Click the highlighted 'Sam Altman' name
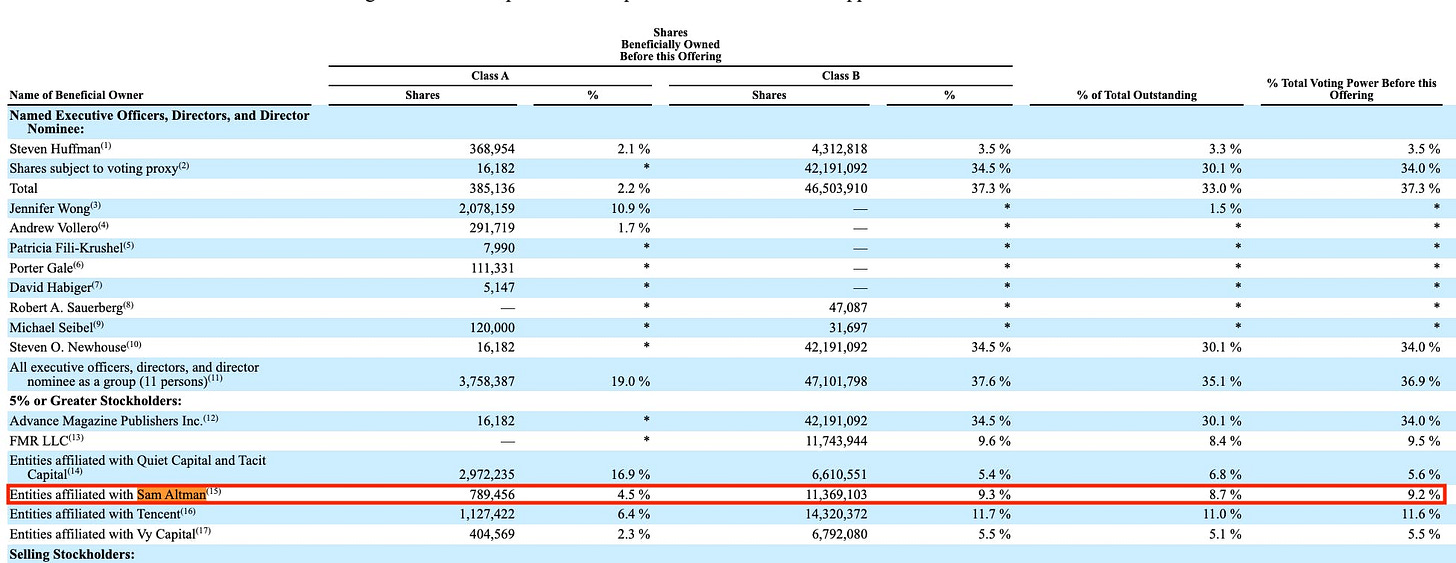Screen dimensions: 1456x563 coord(171,494)
